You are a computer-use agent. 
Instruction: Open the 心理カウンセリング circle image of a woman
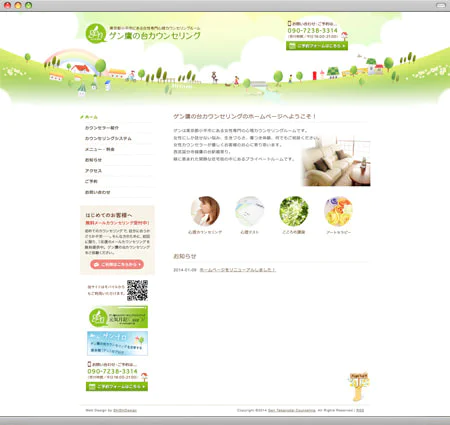coord(205,211)
